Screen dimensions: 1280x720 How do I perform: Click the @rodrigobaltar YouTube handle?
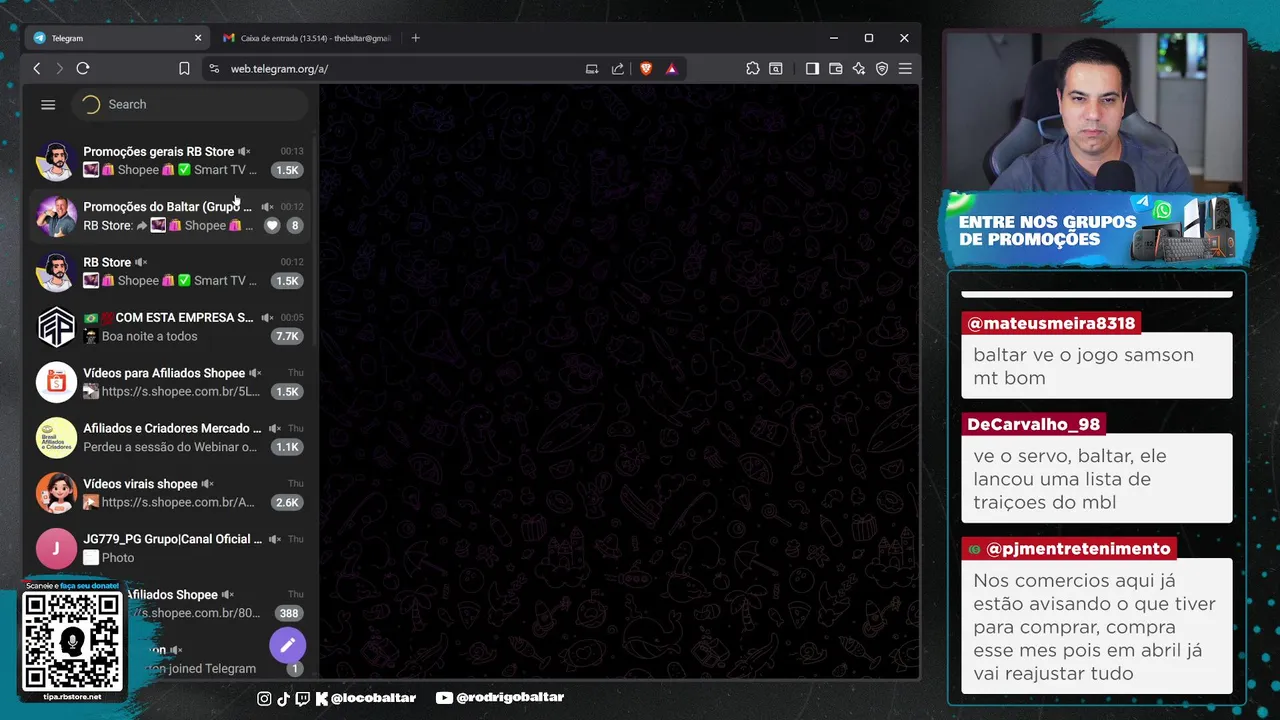(x=510, y=698)
